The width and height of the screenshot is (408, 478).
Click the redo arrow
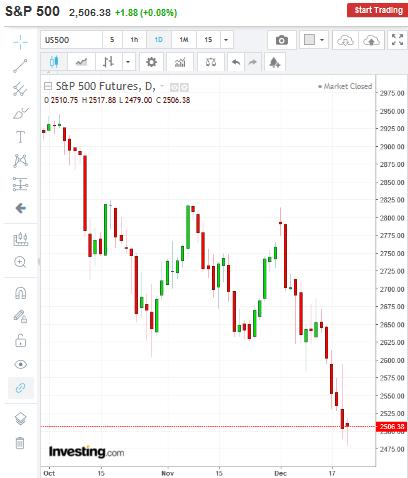tap(253, 62)
